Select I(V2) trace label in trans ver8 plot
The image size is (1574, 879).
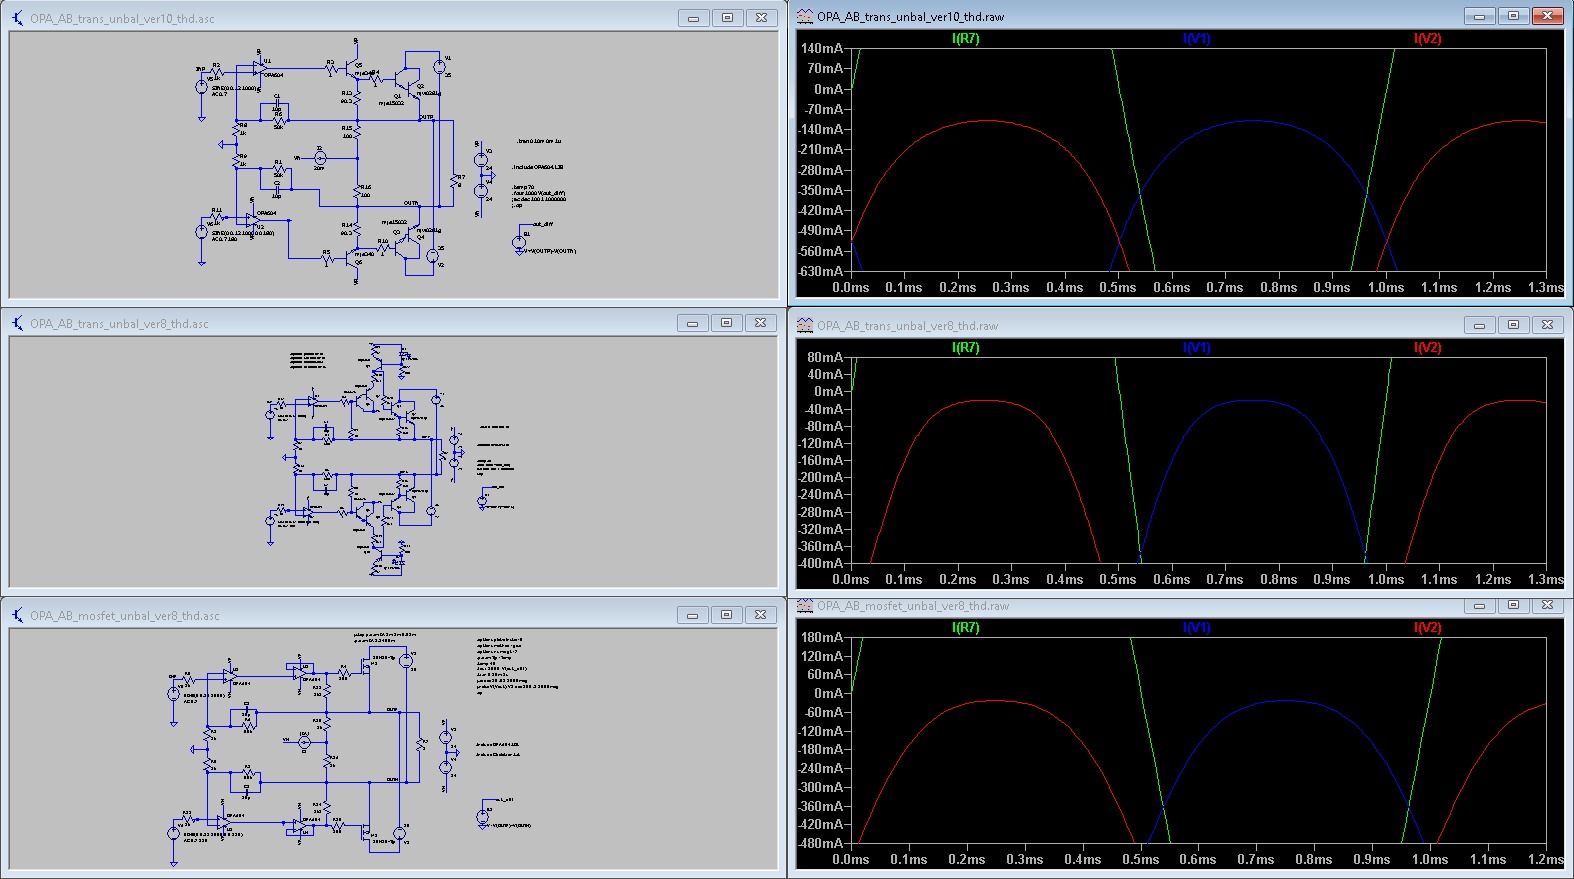pyautogui.click(x=1427, y=347)
